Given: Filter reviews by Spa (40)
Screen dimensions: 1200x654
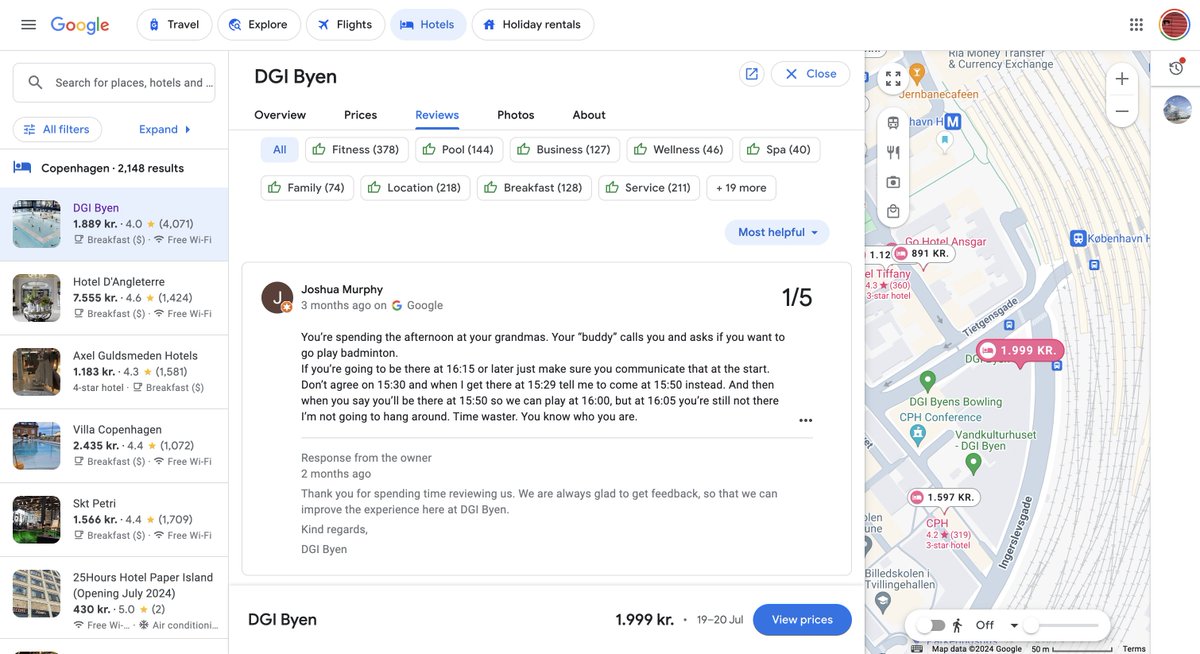Looking at the screenshot, I should [779, 150].
